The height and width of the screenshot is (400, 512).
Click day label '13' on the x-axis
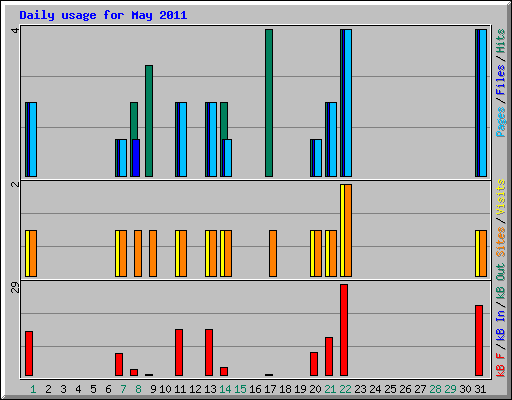tap(210, 389)
